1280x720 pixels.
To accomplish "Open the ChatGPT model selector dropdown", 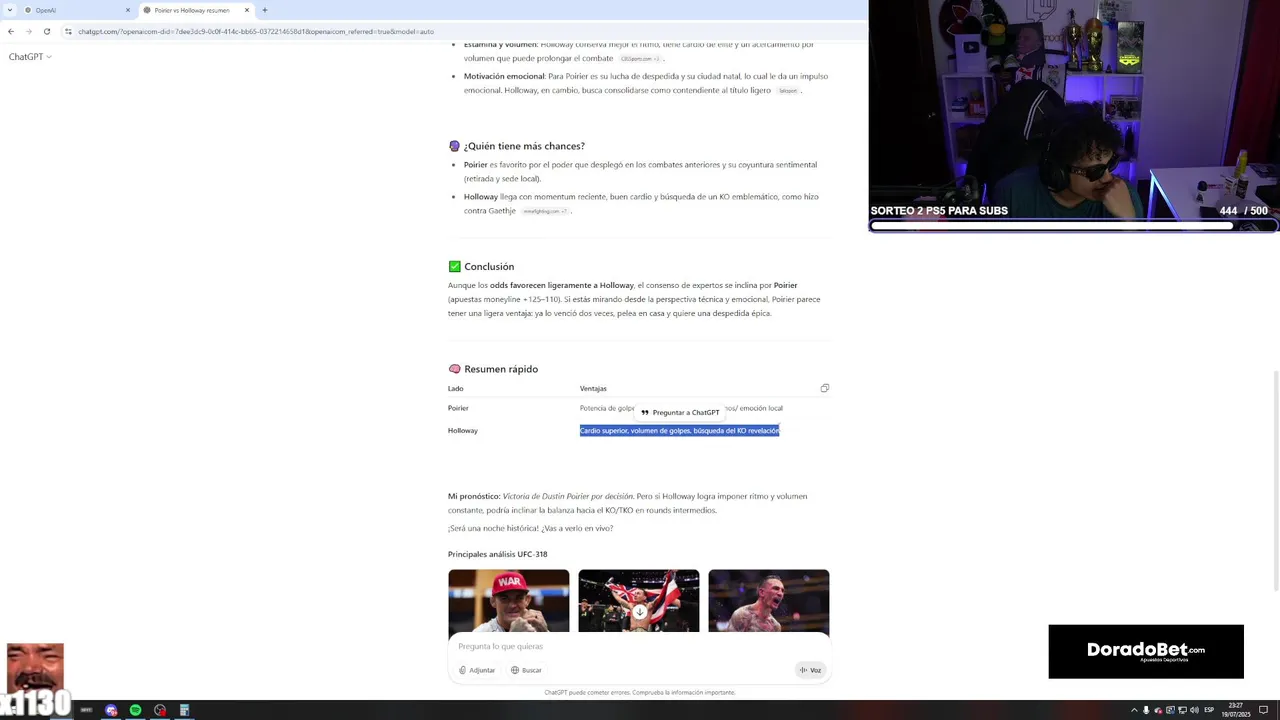I will click(x=30, y=57).
